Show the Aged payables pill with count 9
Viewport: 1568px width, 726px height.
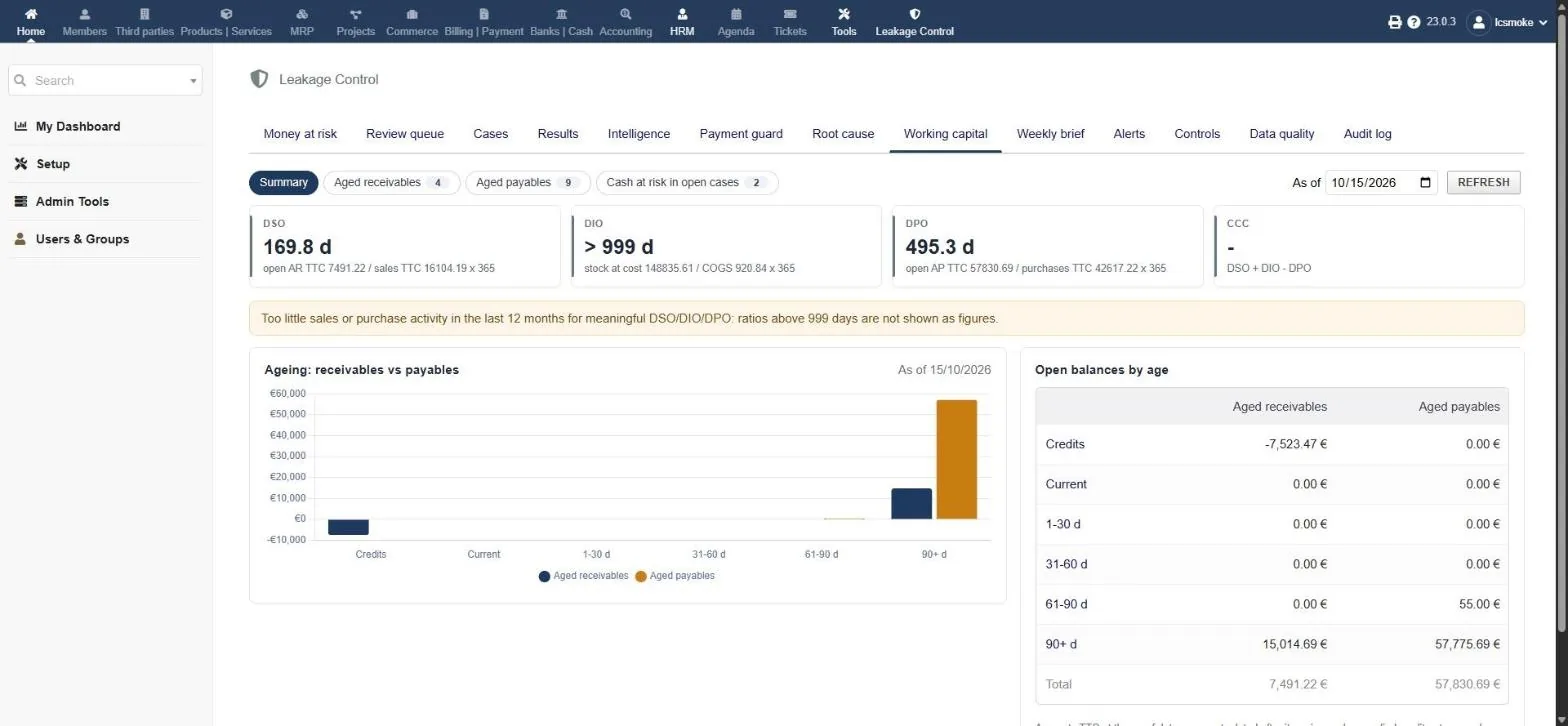click(528, 183)
